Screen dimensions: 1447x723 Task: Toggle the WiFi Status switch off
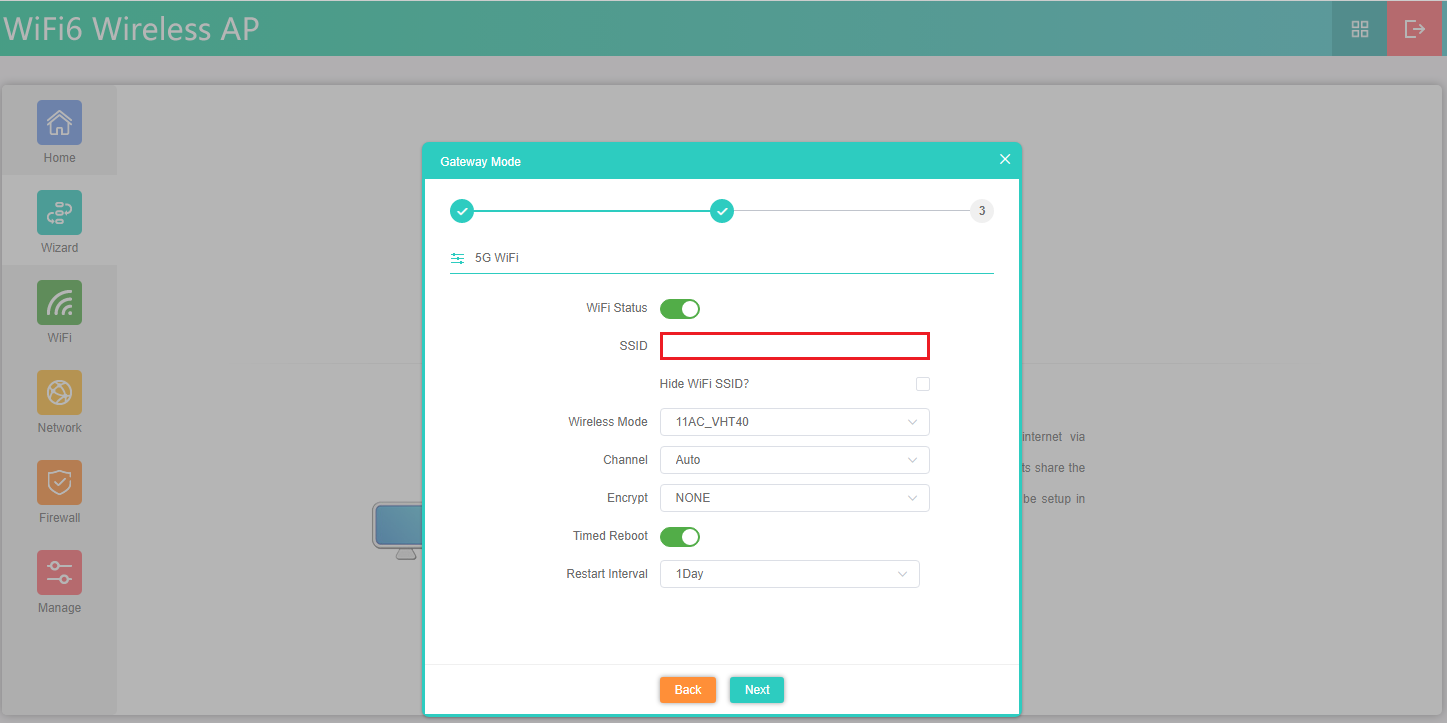680,309
